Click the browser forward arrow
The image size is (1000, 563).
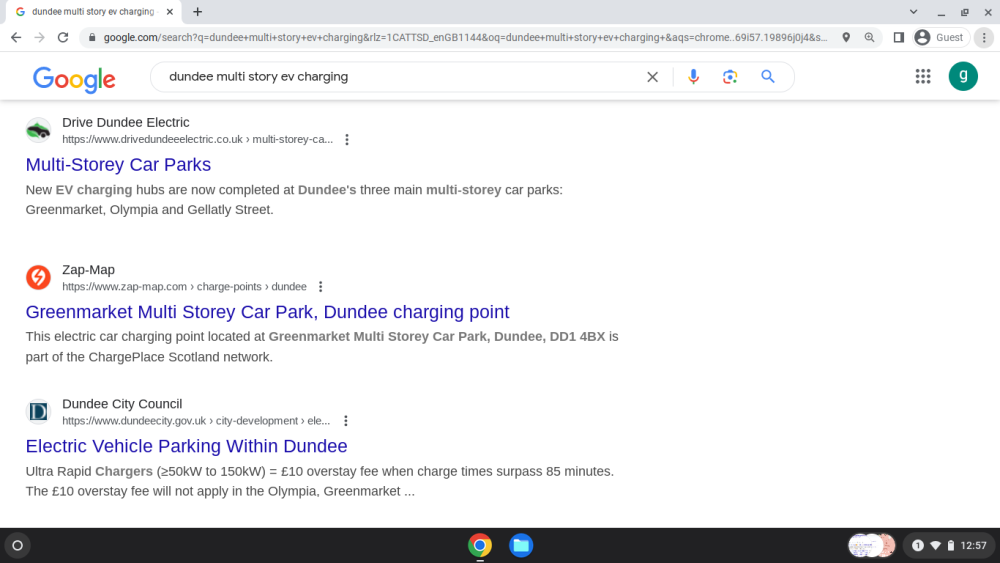click(x=40, y=38)
